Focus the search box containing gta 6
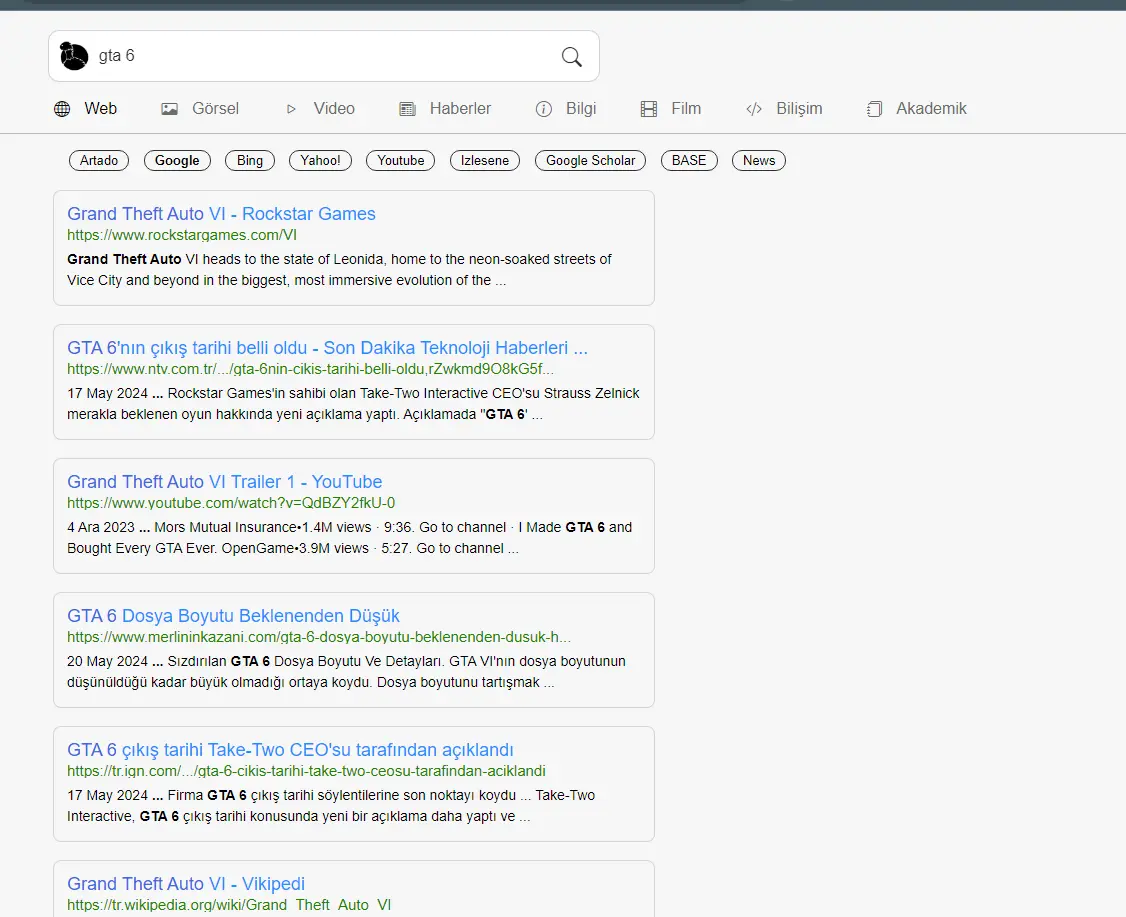The width and height of the screenshot is (1126, 917). tap(323, 56)
